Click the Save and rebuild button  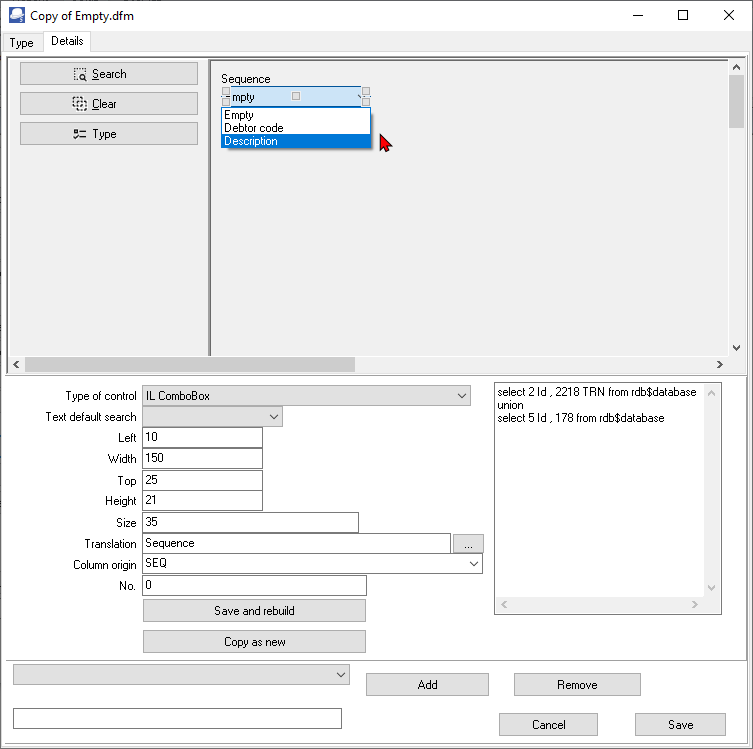coord(254,611)
